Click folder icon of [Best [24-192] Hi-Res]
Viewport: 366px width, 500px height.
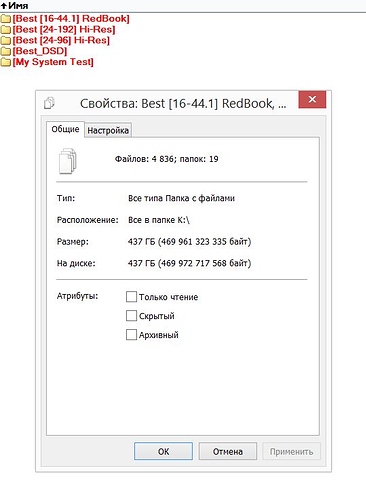(x=6, y=30)
